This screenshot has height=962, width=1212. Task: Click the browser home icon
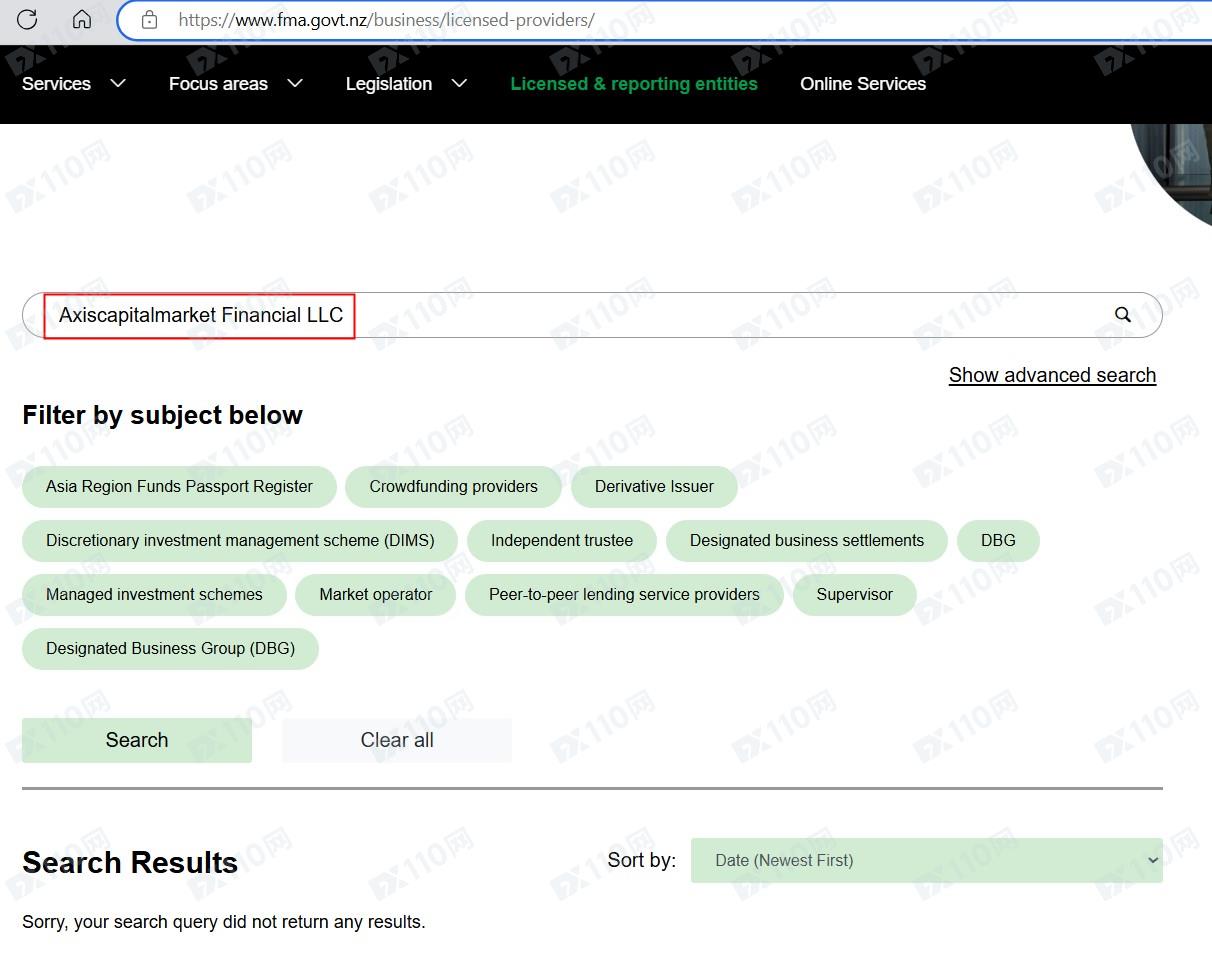(82, 19)
